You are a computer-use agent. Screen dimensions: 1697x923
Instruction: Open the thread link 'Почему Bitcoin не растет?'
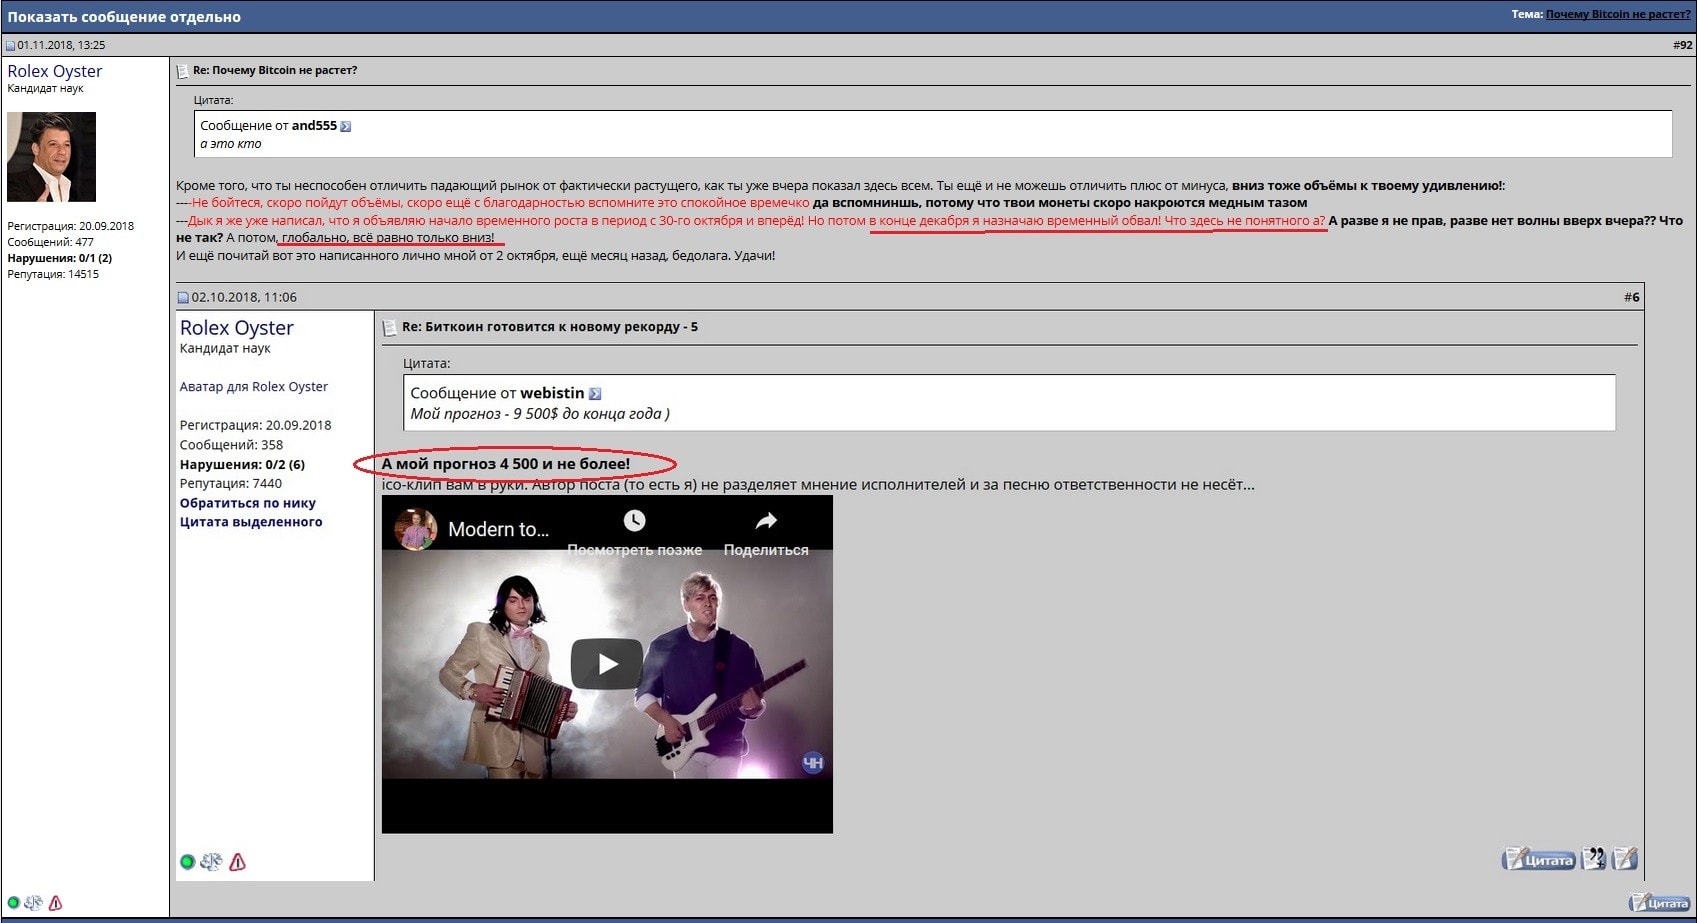(x=1618, y=14)
